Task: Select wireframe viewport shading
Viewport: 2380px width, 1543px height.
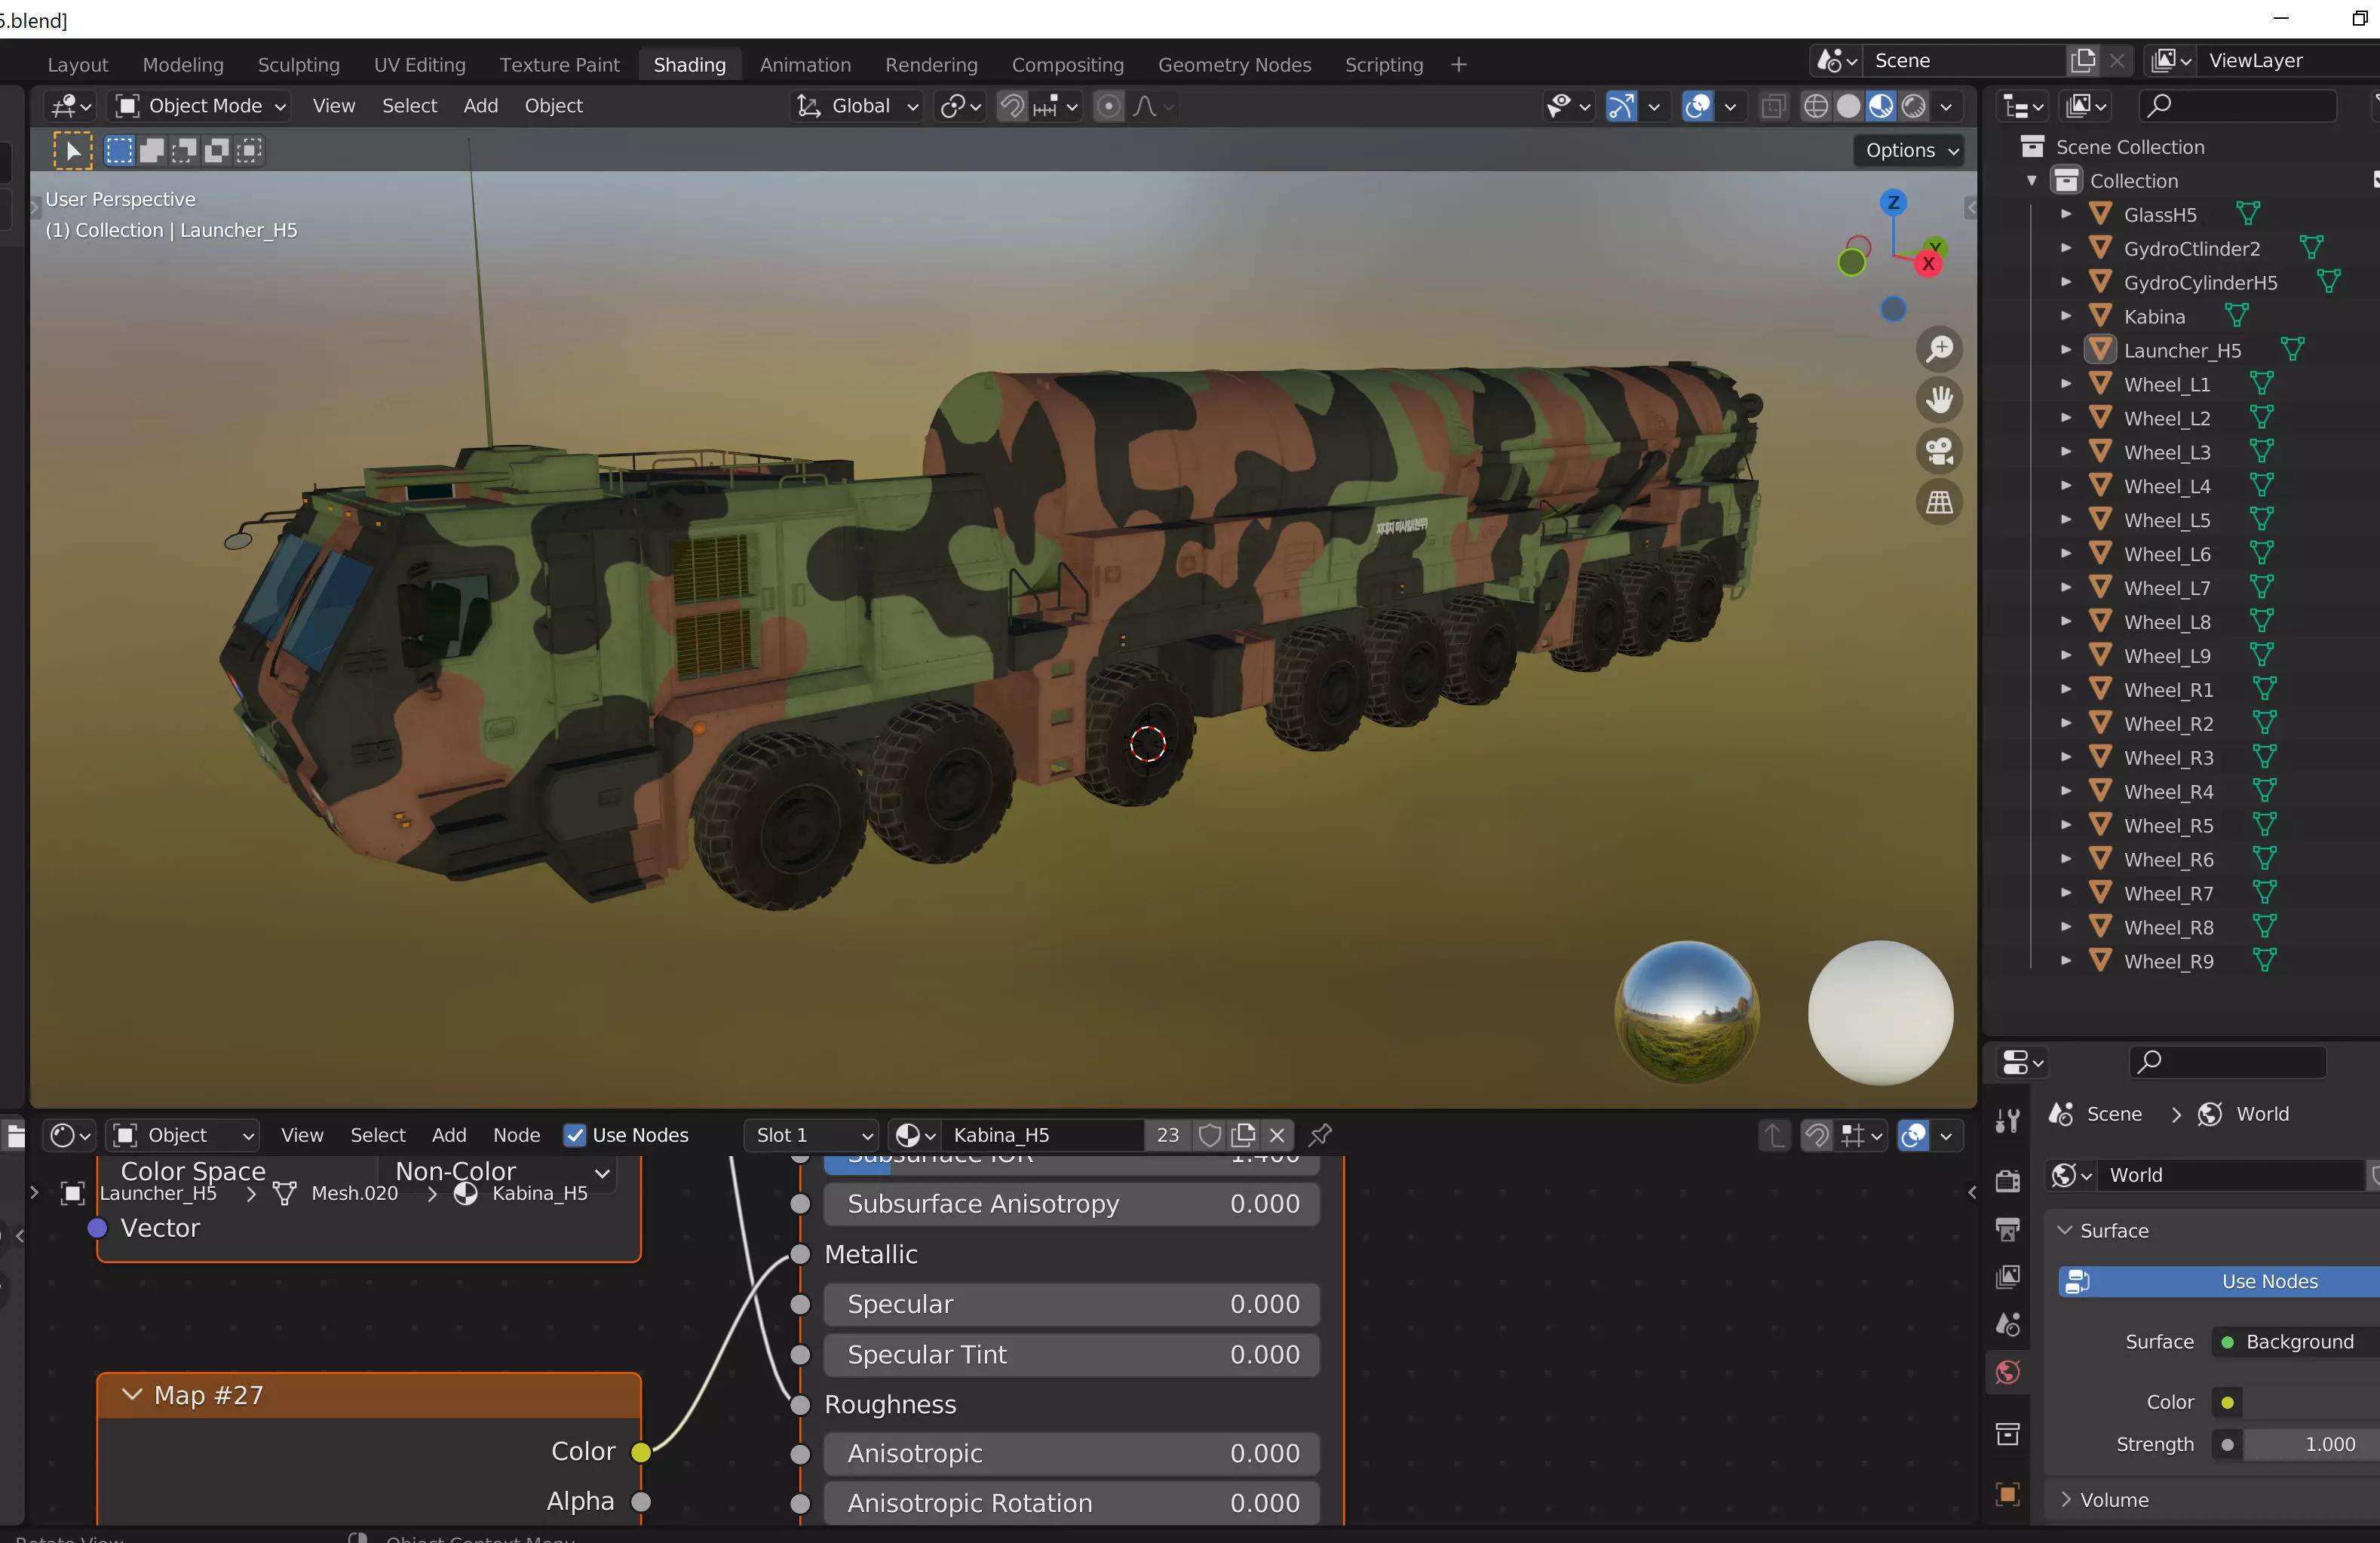Action: point(1816,106)
